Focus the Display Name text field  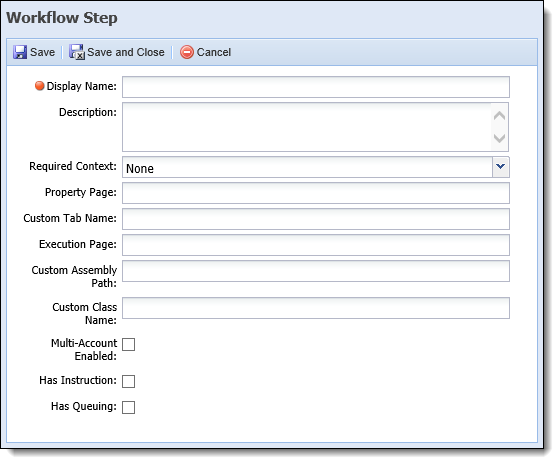pos(316,87)
